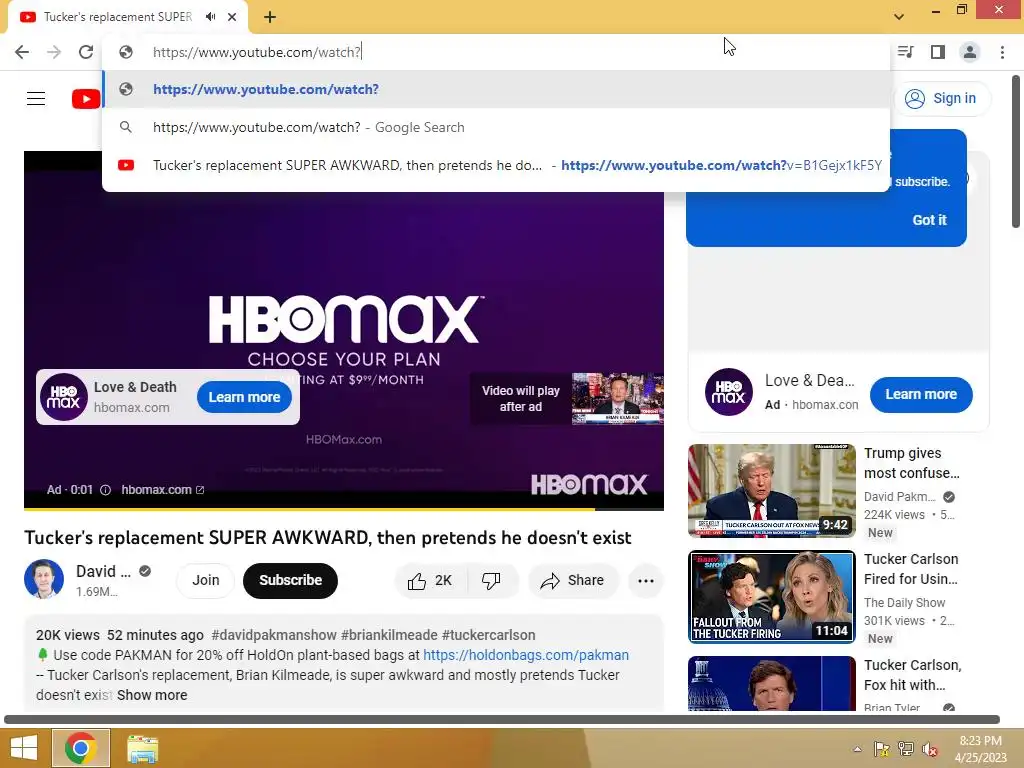Open the Windows Start button
Screen dimensions: 1024x768
pos(24,748)
